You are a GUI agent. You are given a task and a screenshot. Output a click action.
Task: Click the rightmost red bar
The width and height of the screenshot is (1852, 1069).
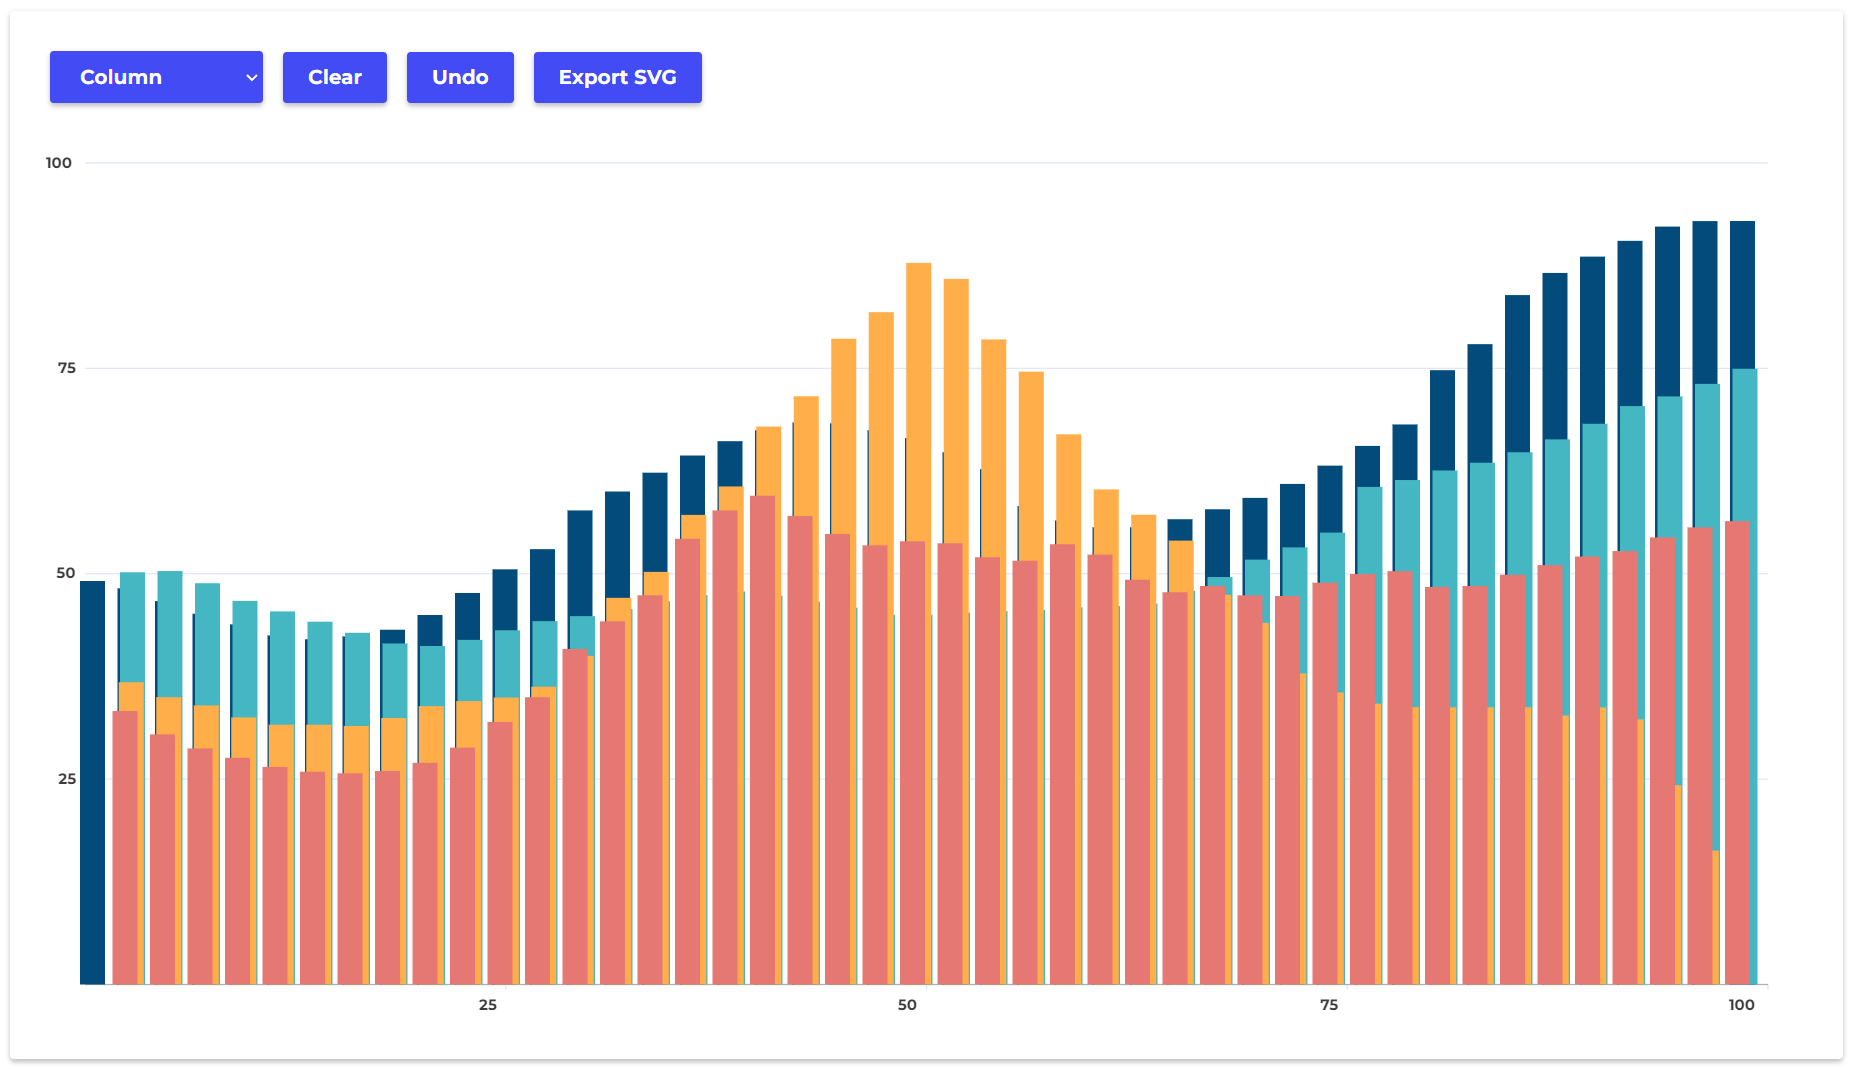pos(1737,750)
